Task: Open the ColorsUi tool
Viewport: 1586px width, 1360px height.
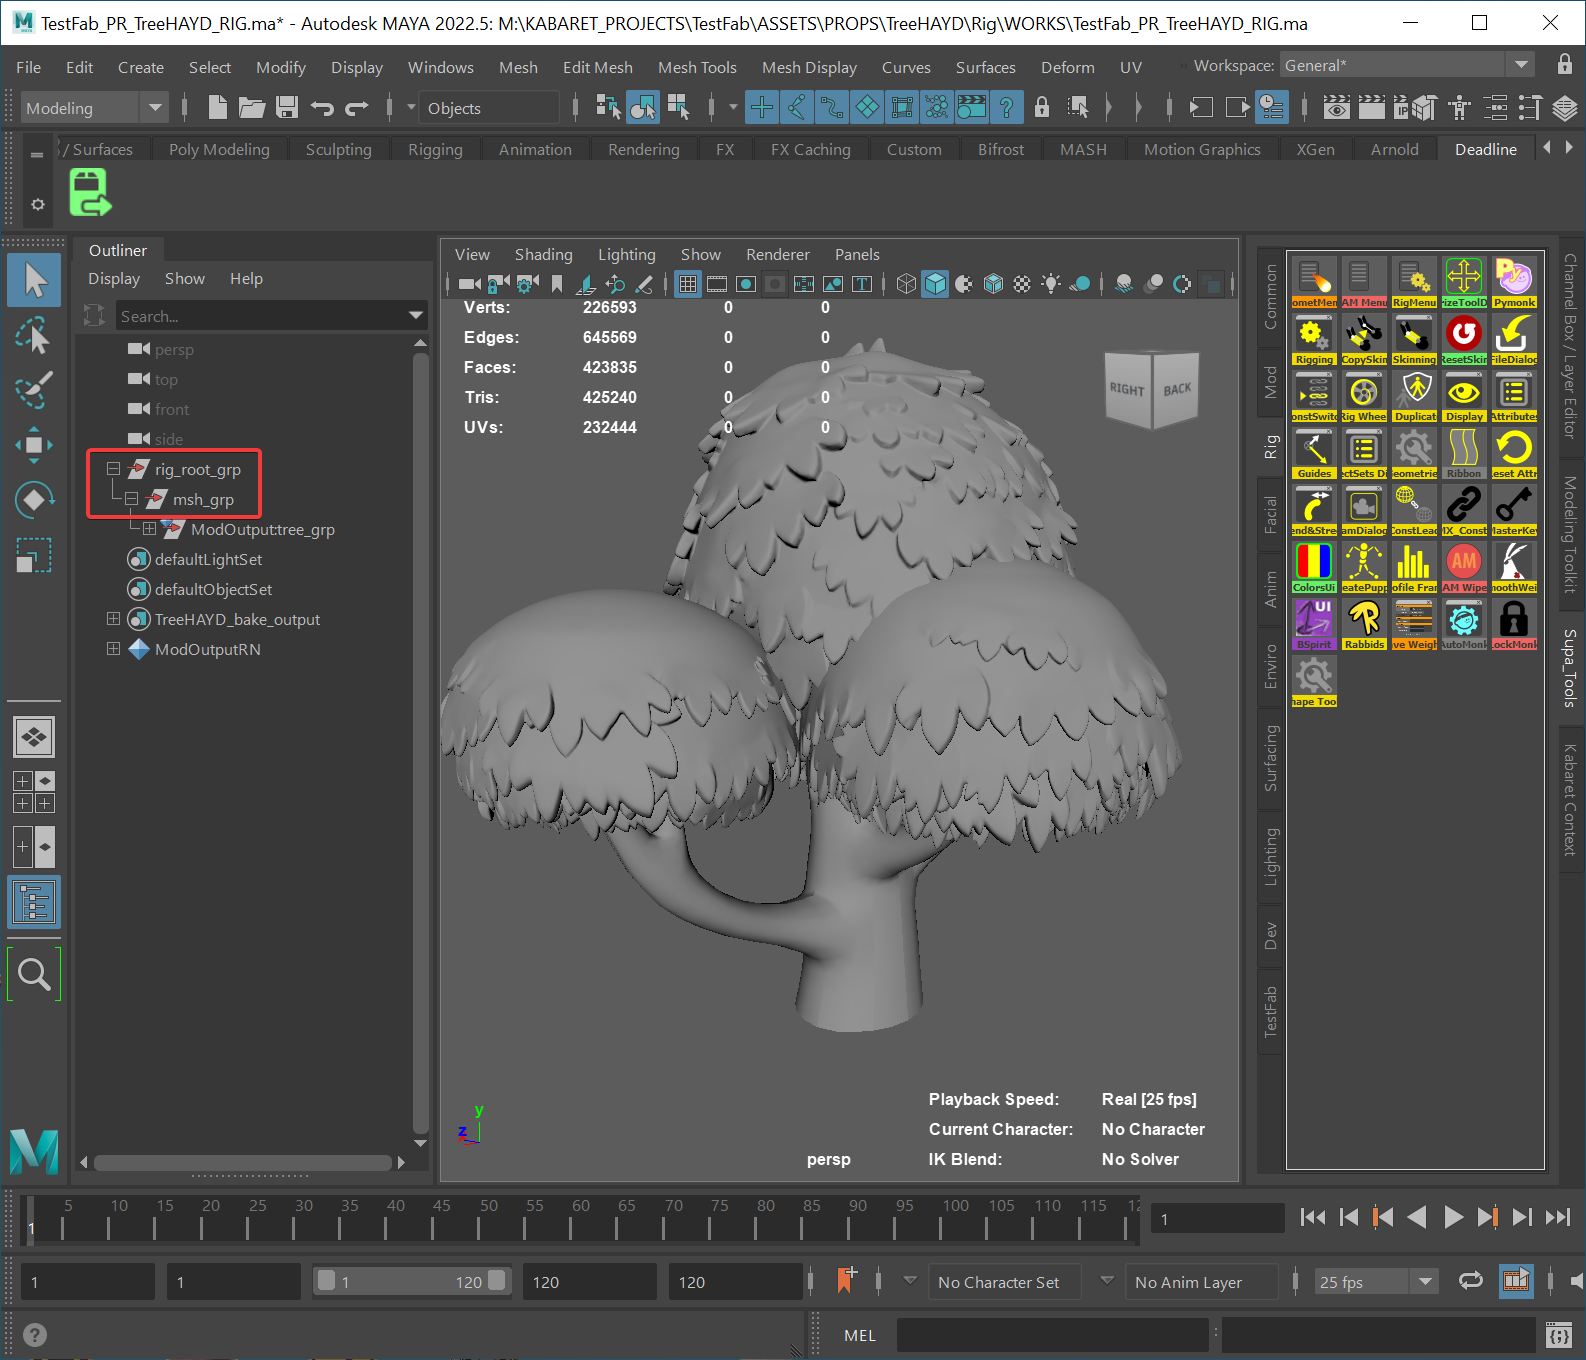Action: pos(1313,567)
